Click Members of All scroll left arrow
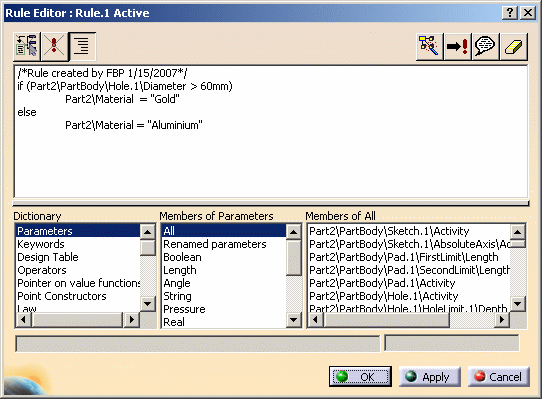542x399 pixels. click(315, 319)
